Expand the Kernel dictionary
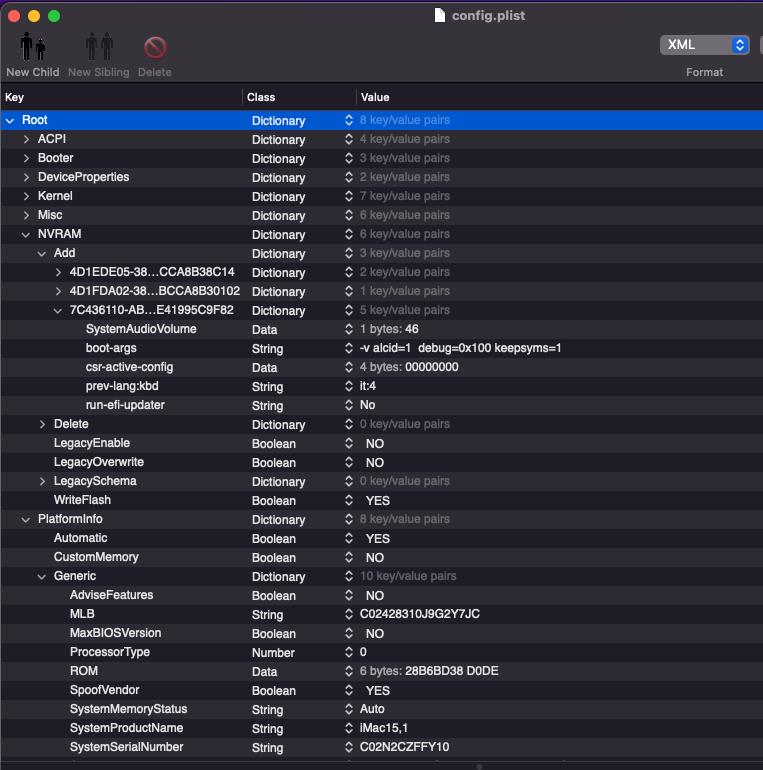The height and width of the screenshot is (770, 763). 27,196
